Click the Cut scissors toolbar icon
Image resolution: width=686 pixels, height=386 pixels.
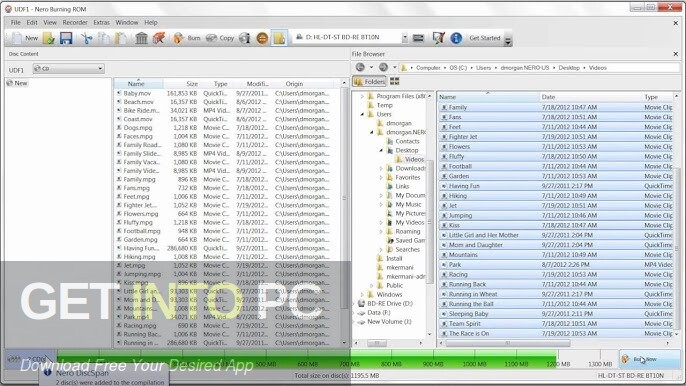coord(87,38)
